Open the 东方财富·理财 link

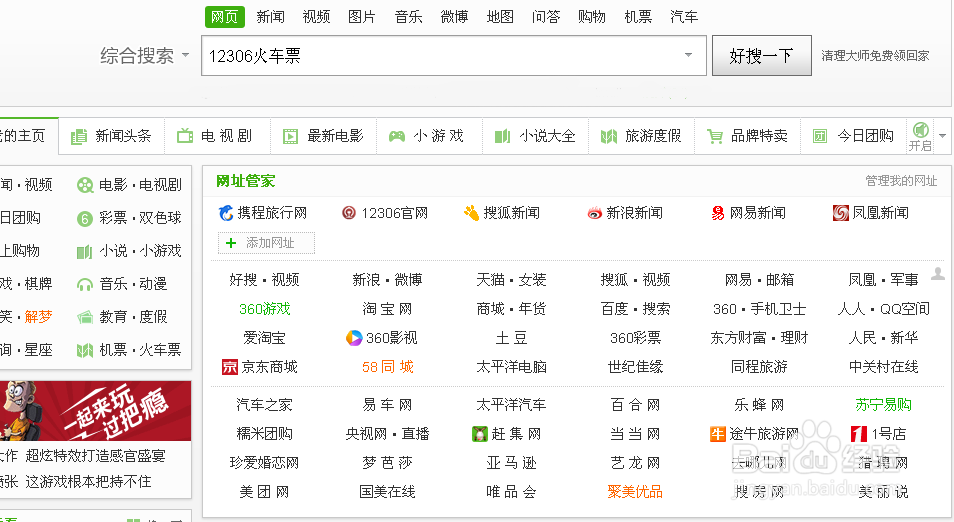(759, 338)
